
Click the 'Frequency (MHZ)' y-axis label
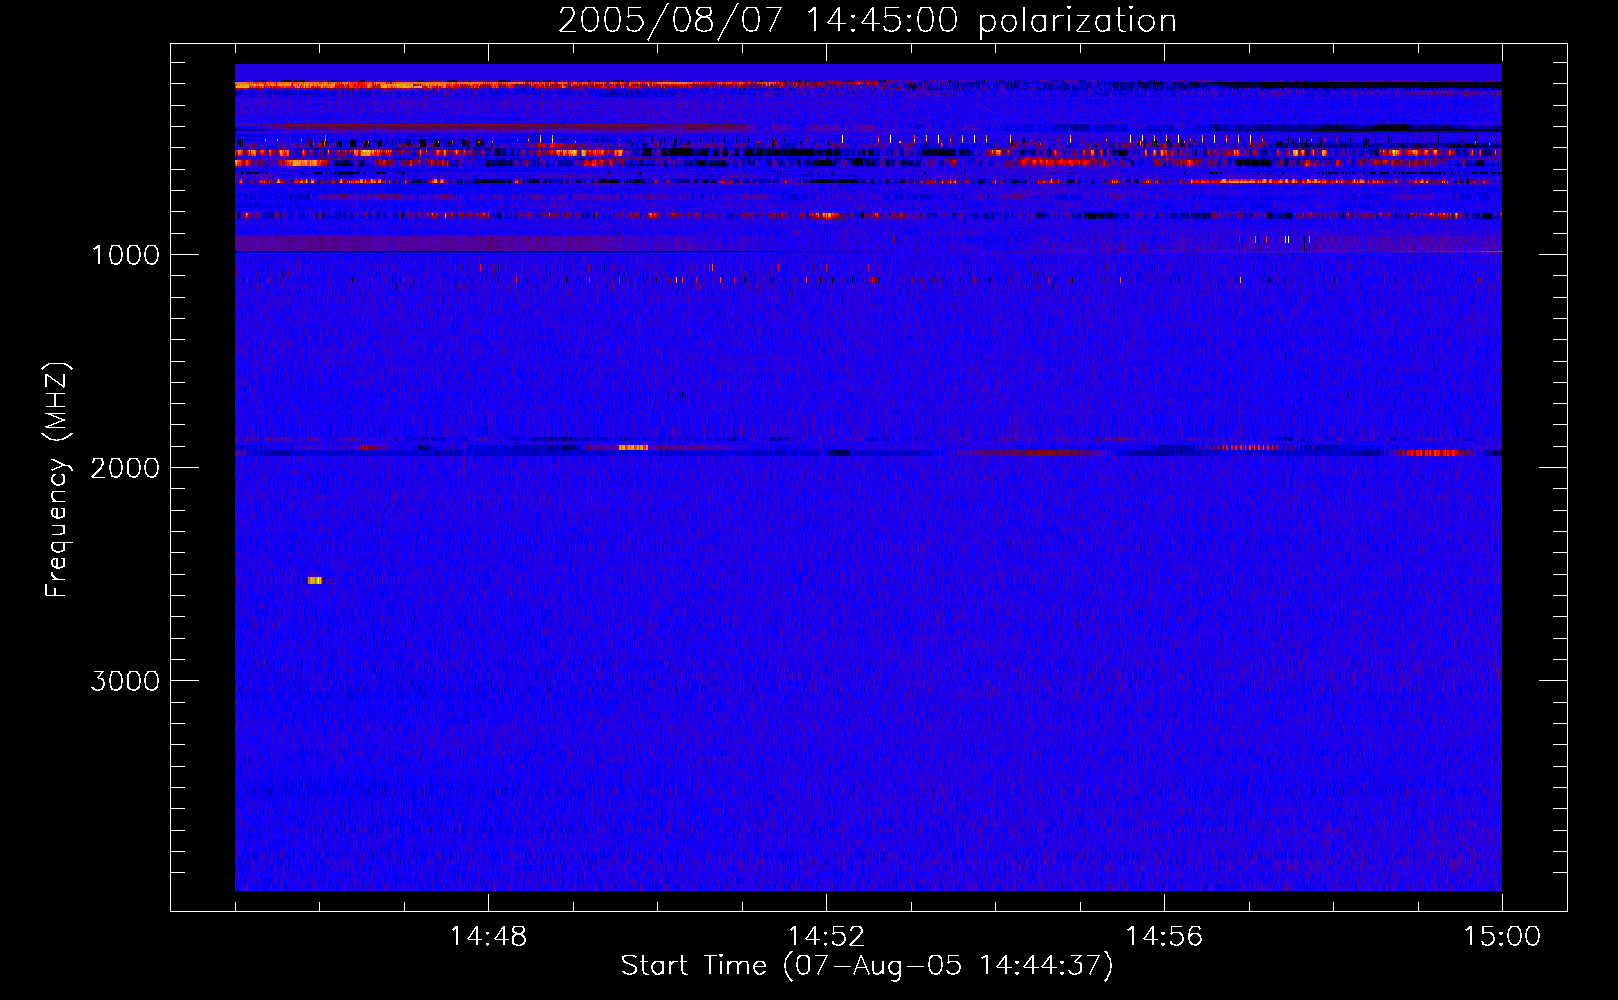coord(57,481)
